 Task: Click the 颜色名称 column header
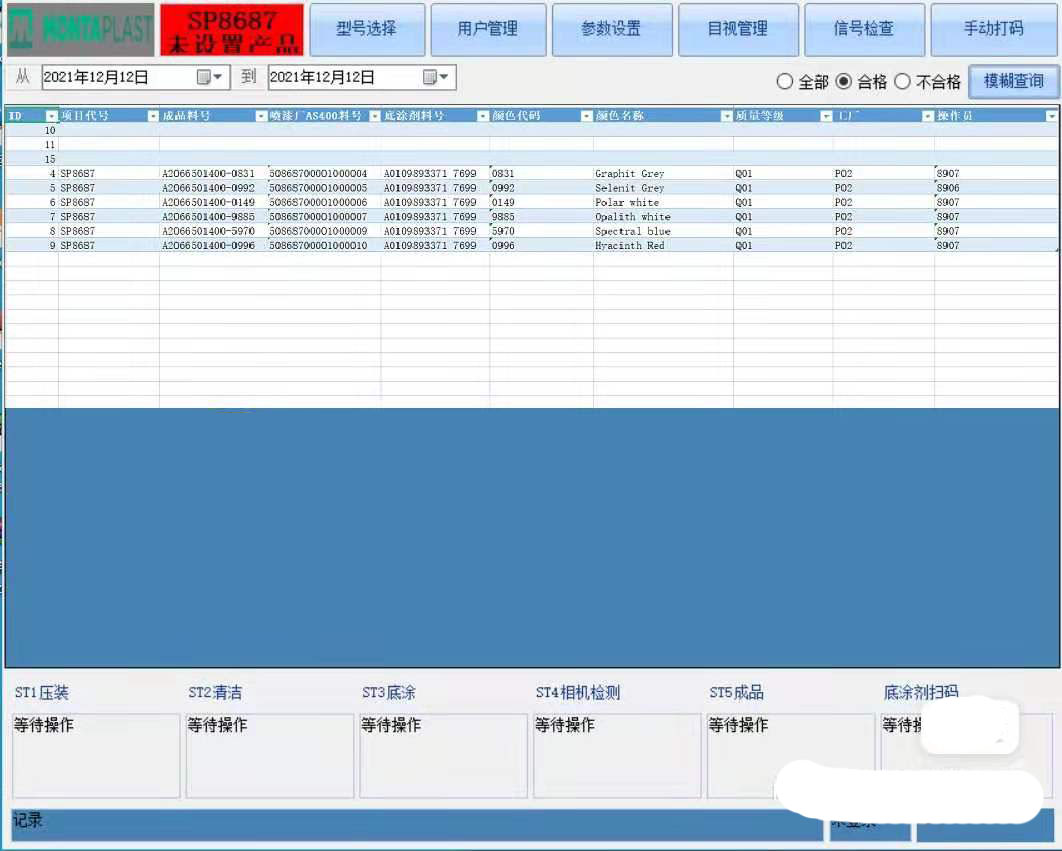pyautogui.click(x=663, y=116)
